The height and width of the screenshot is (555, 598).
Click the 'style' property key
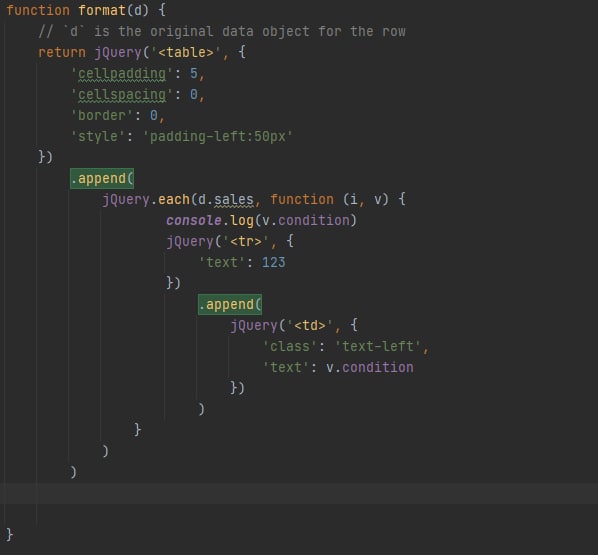click(x=98, y=136)
